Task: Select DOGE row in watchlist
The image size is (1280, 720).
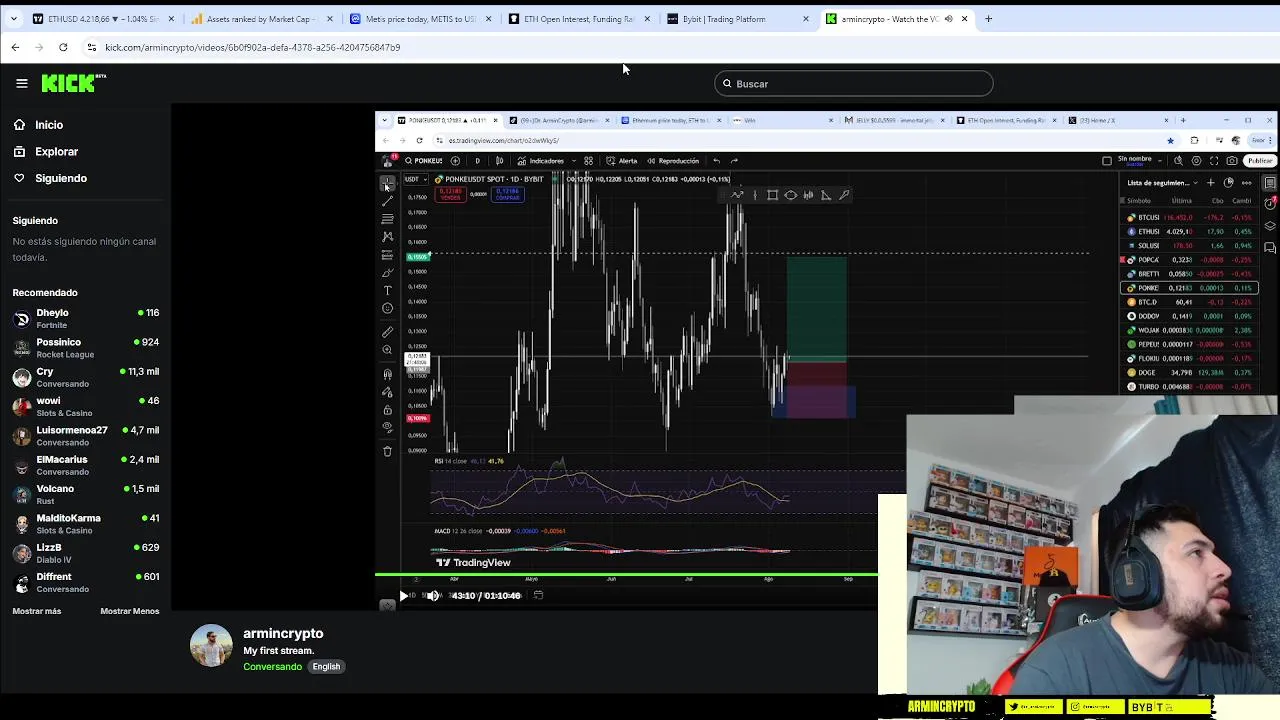Action: [x=1190, y=373]
